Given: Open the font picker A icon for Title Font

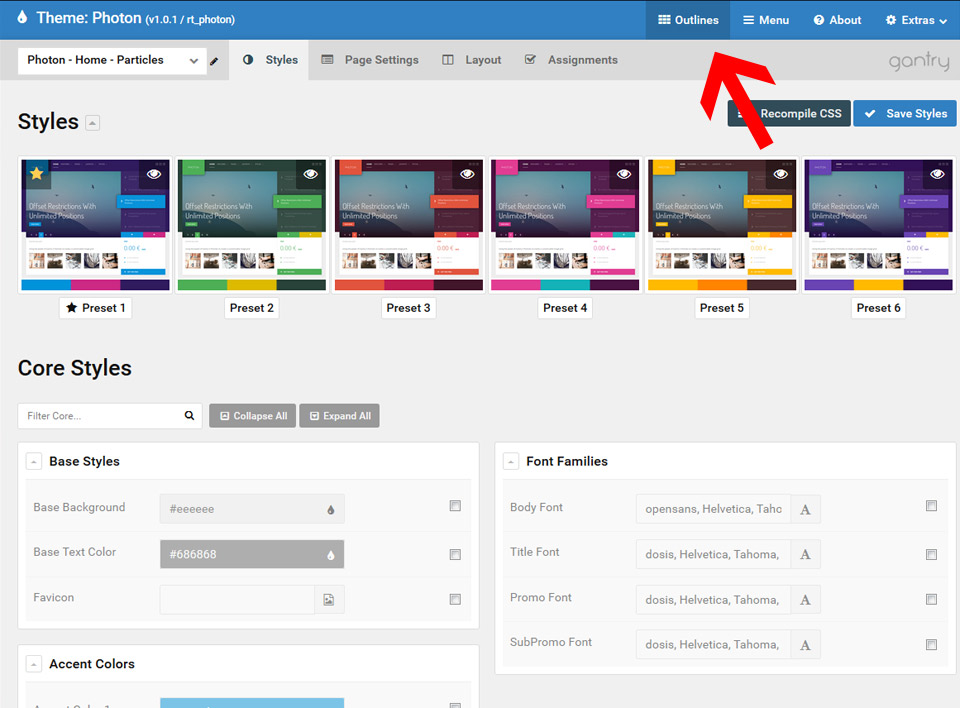Looking at the screenshot, I should (x=805, y=554).
